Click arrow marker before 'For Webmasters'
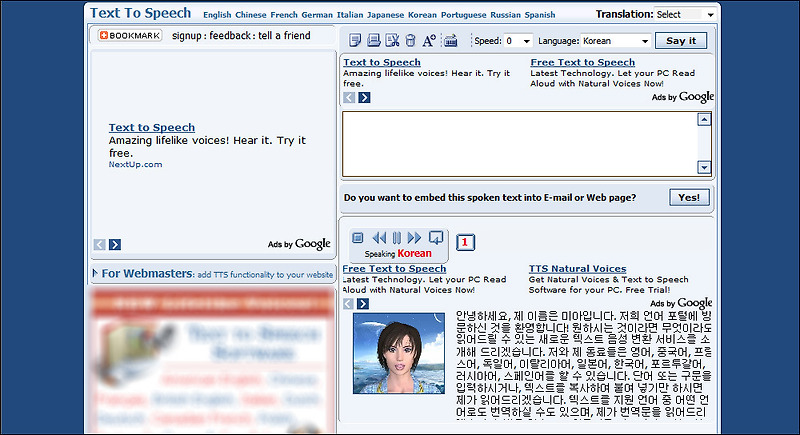Image resolution: width=800 pixels, height=435 pixels. (x=95, y=273)
